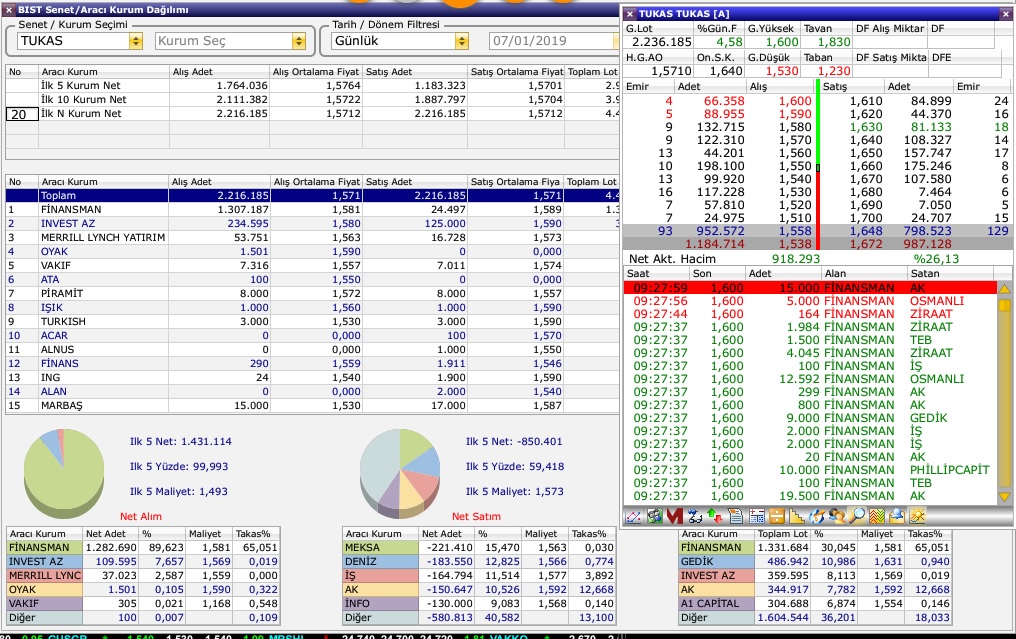The height and width of the screenshot is (639, 1016).
Task: Click the Ilk 5 Net: -850.401 label
Action: coord(514,442)
